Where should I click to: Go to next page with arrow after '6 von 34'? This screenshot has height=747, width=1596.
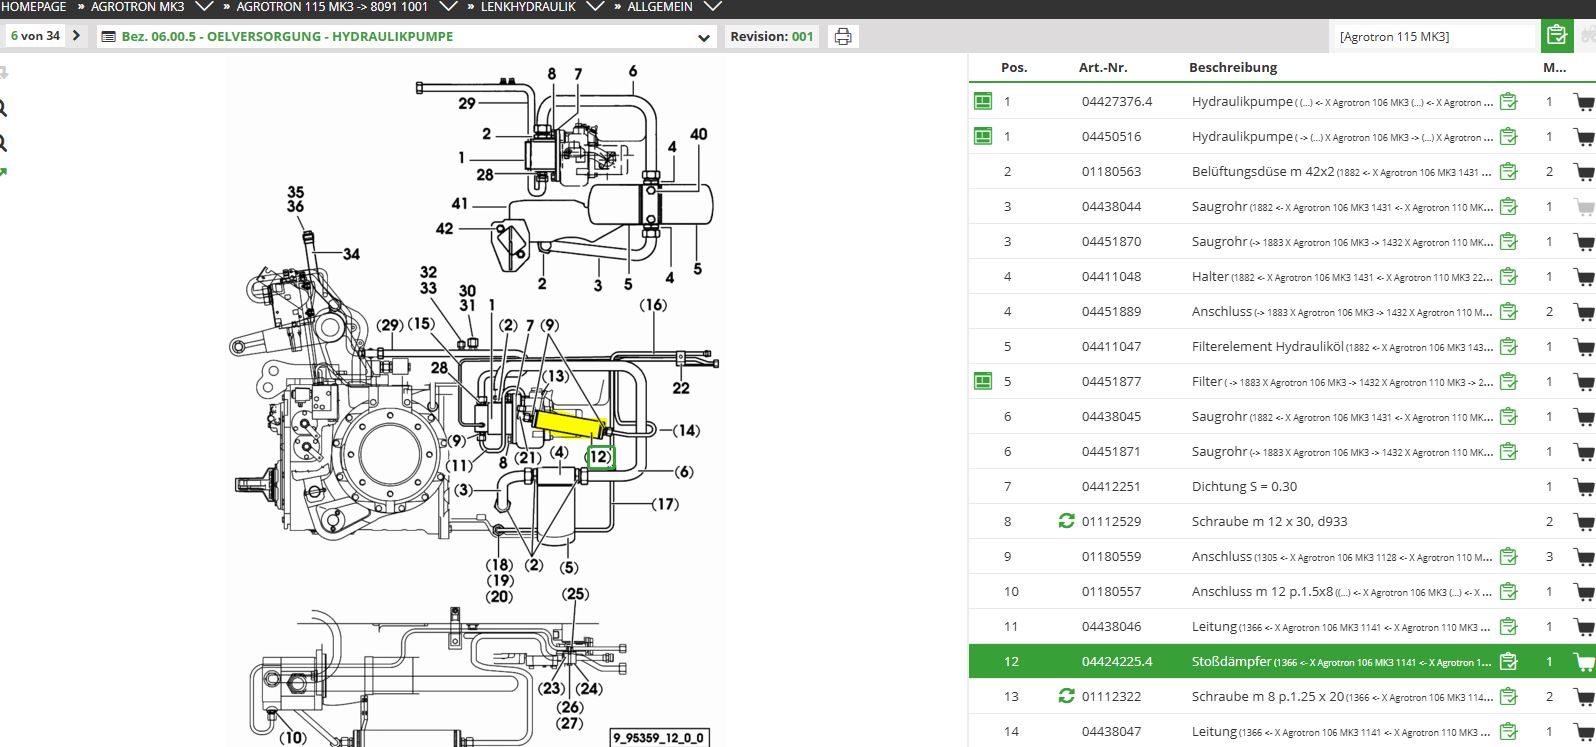click(x=76, y=36)
